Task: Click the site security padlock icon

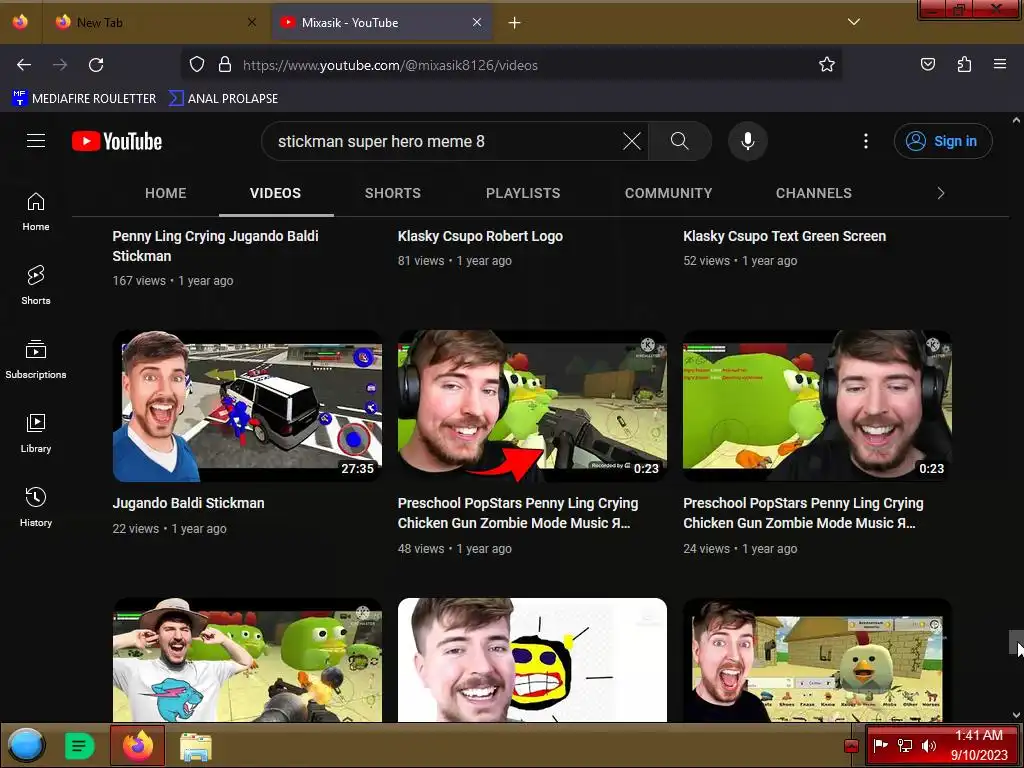Action: pos(225,65)
